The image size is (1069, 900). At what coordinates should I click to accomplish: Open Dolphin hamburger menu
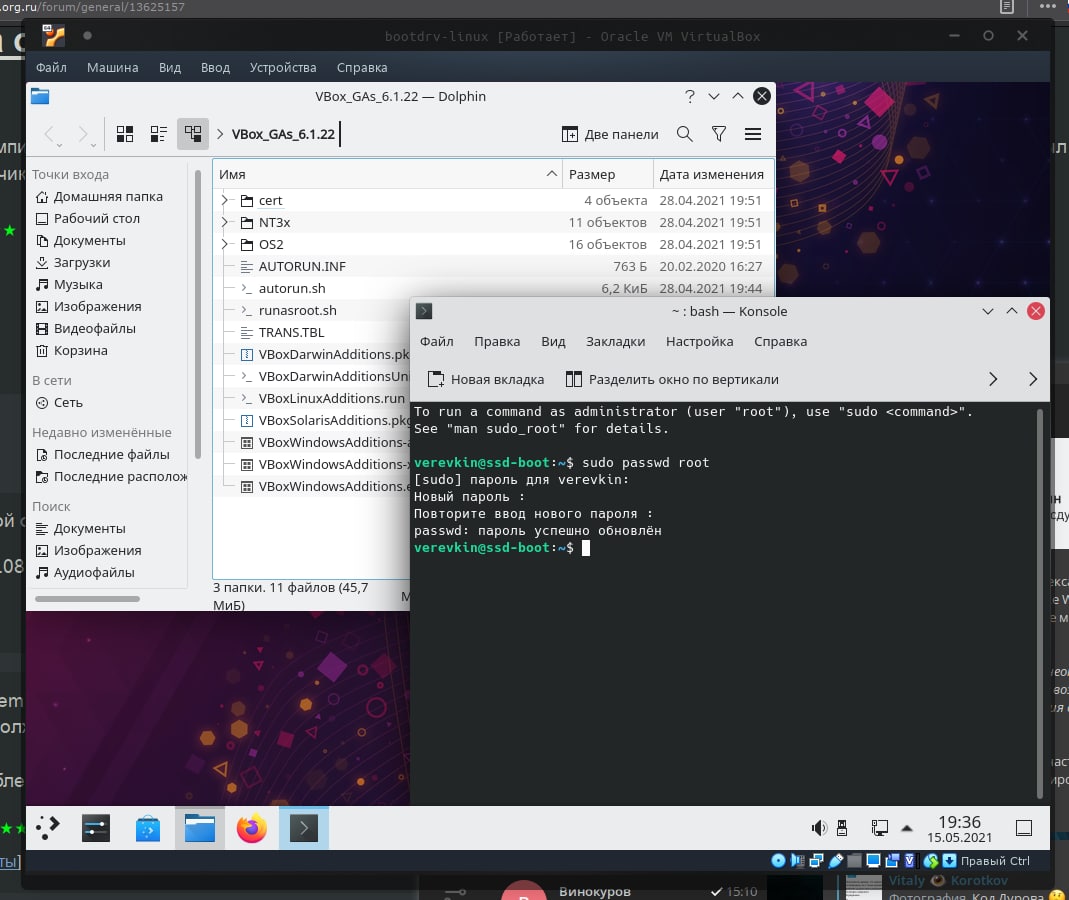[x=753, y=134]
